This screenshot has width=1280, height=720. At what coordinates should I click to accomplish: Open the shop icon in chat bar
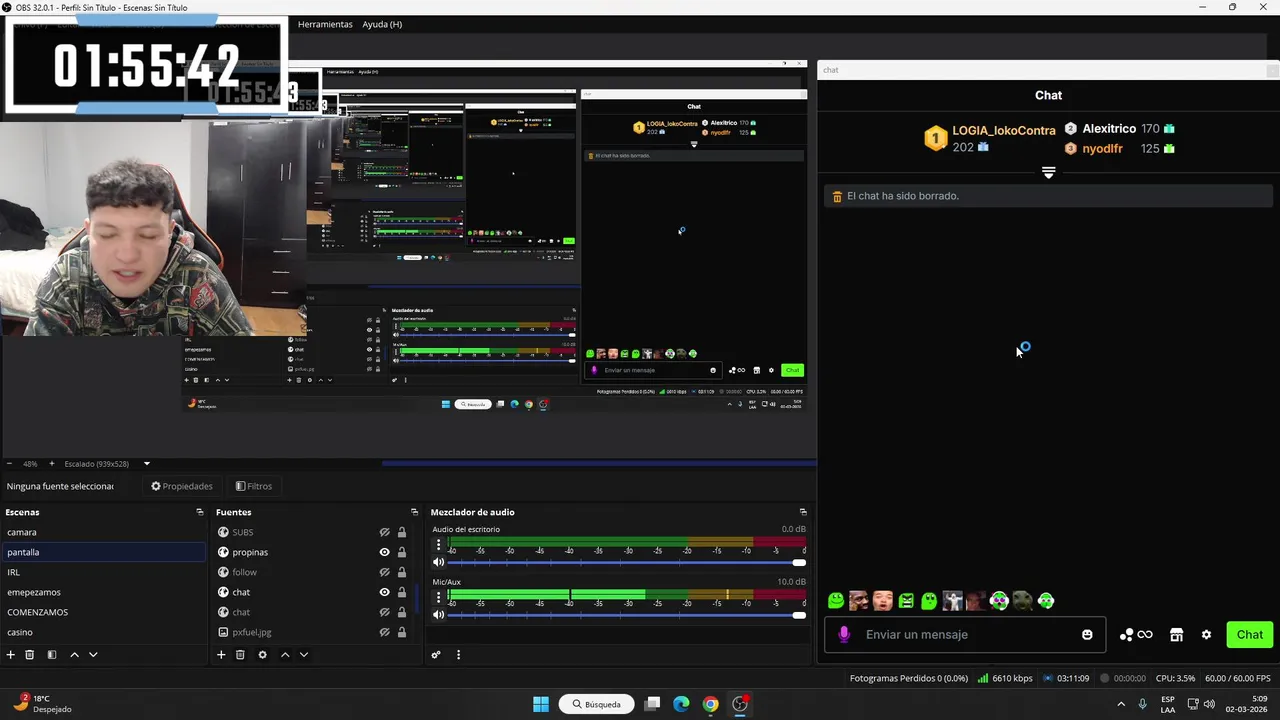1176,635
